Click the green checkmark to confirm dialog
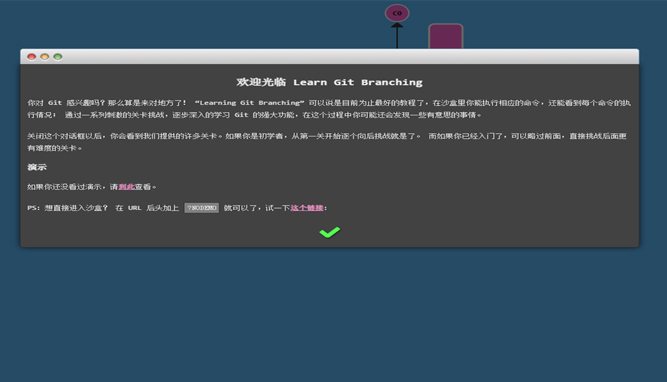This screenshot has width=667, height=382. [x=330, y=232]
